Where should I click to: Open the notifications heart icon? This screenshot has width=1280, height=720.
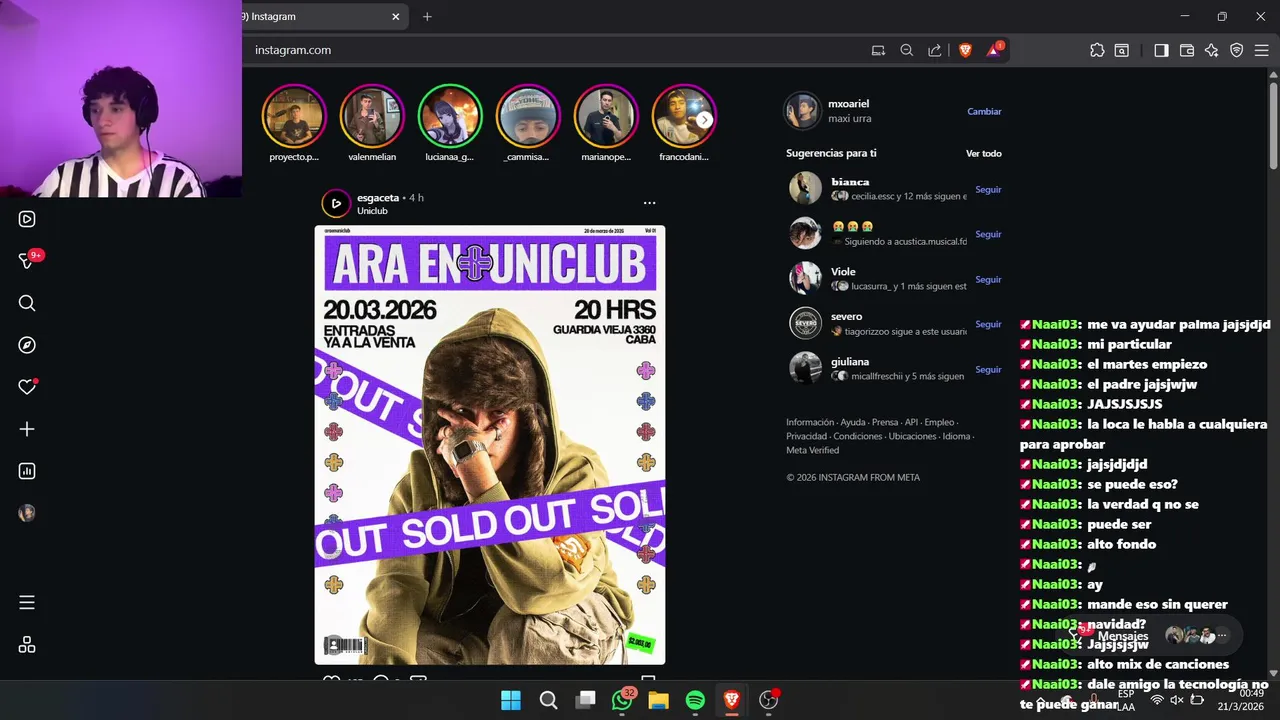[x=27, y=387]
